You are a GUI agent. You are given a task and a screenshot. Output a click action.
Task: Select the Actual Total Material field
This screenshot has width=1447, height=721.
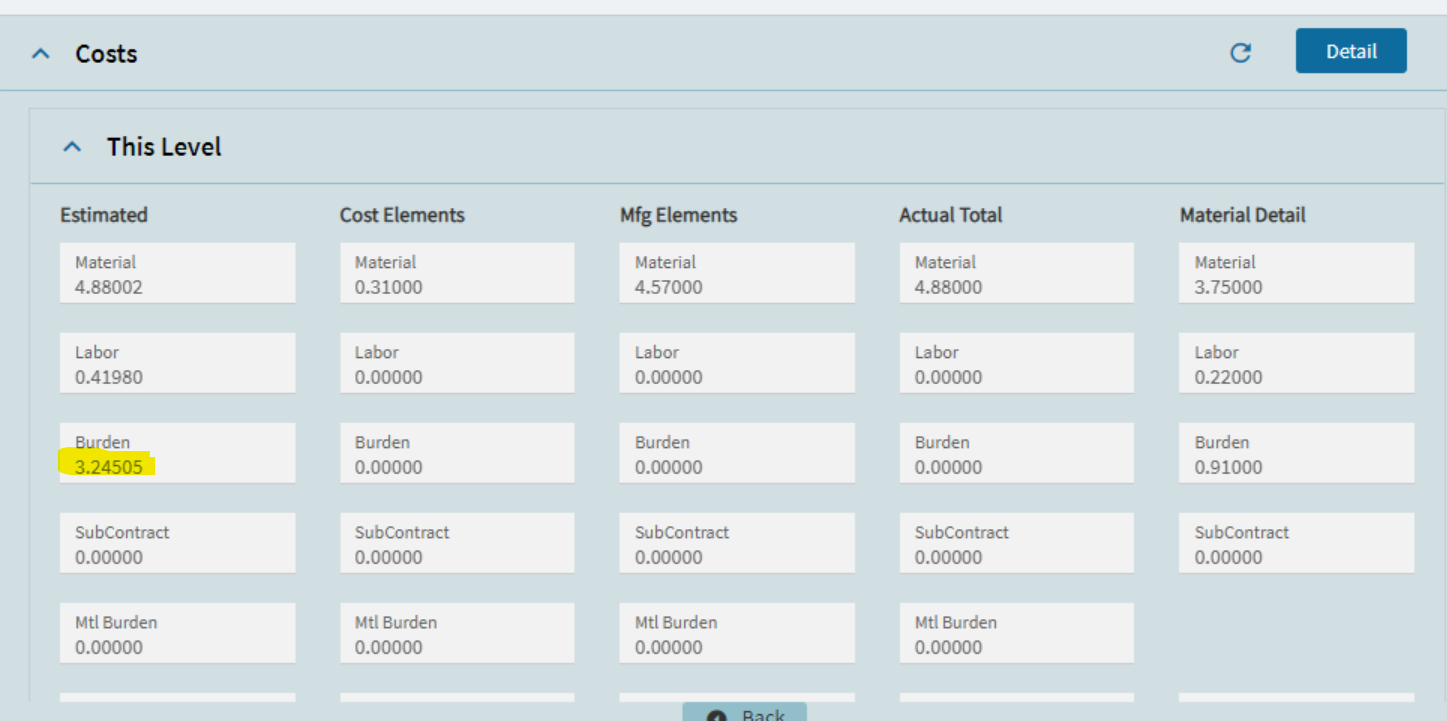pos(1017,273)
